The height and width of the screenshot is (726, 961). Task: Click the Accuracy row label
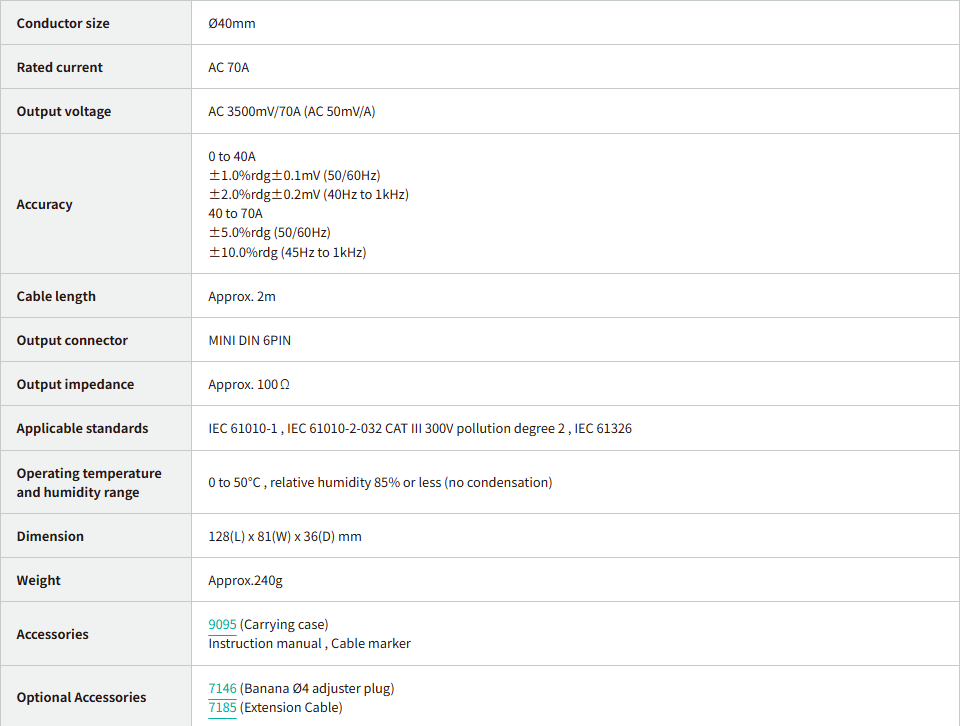[x=44, y=204]
